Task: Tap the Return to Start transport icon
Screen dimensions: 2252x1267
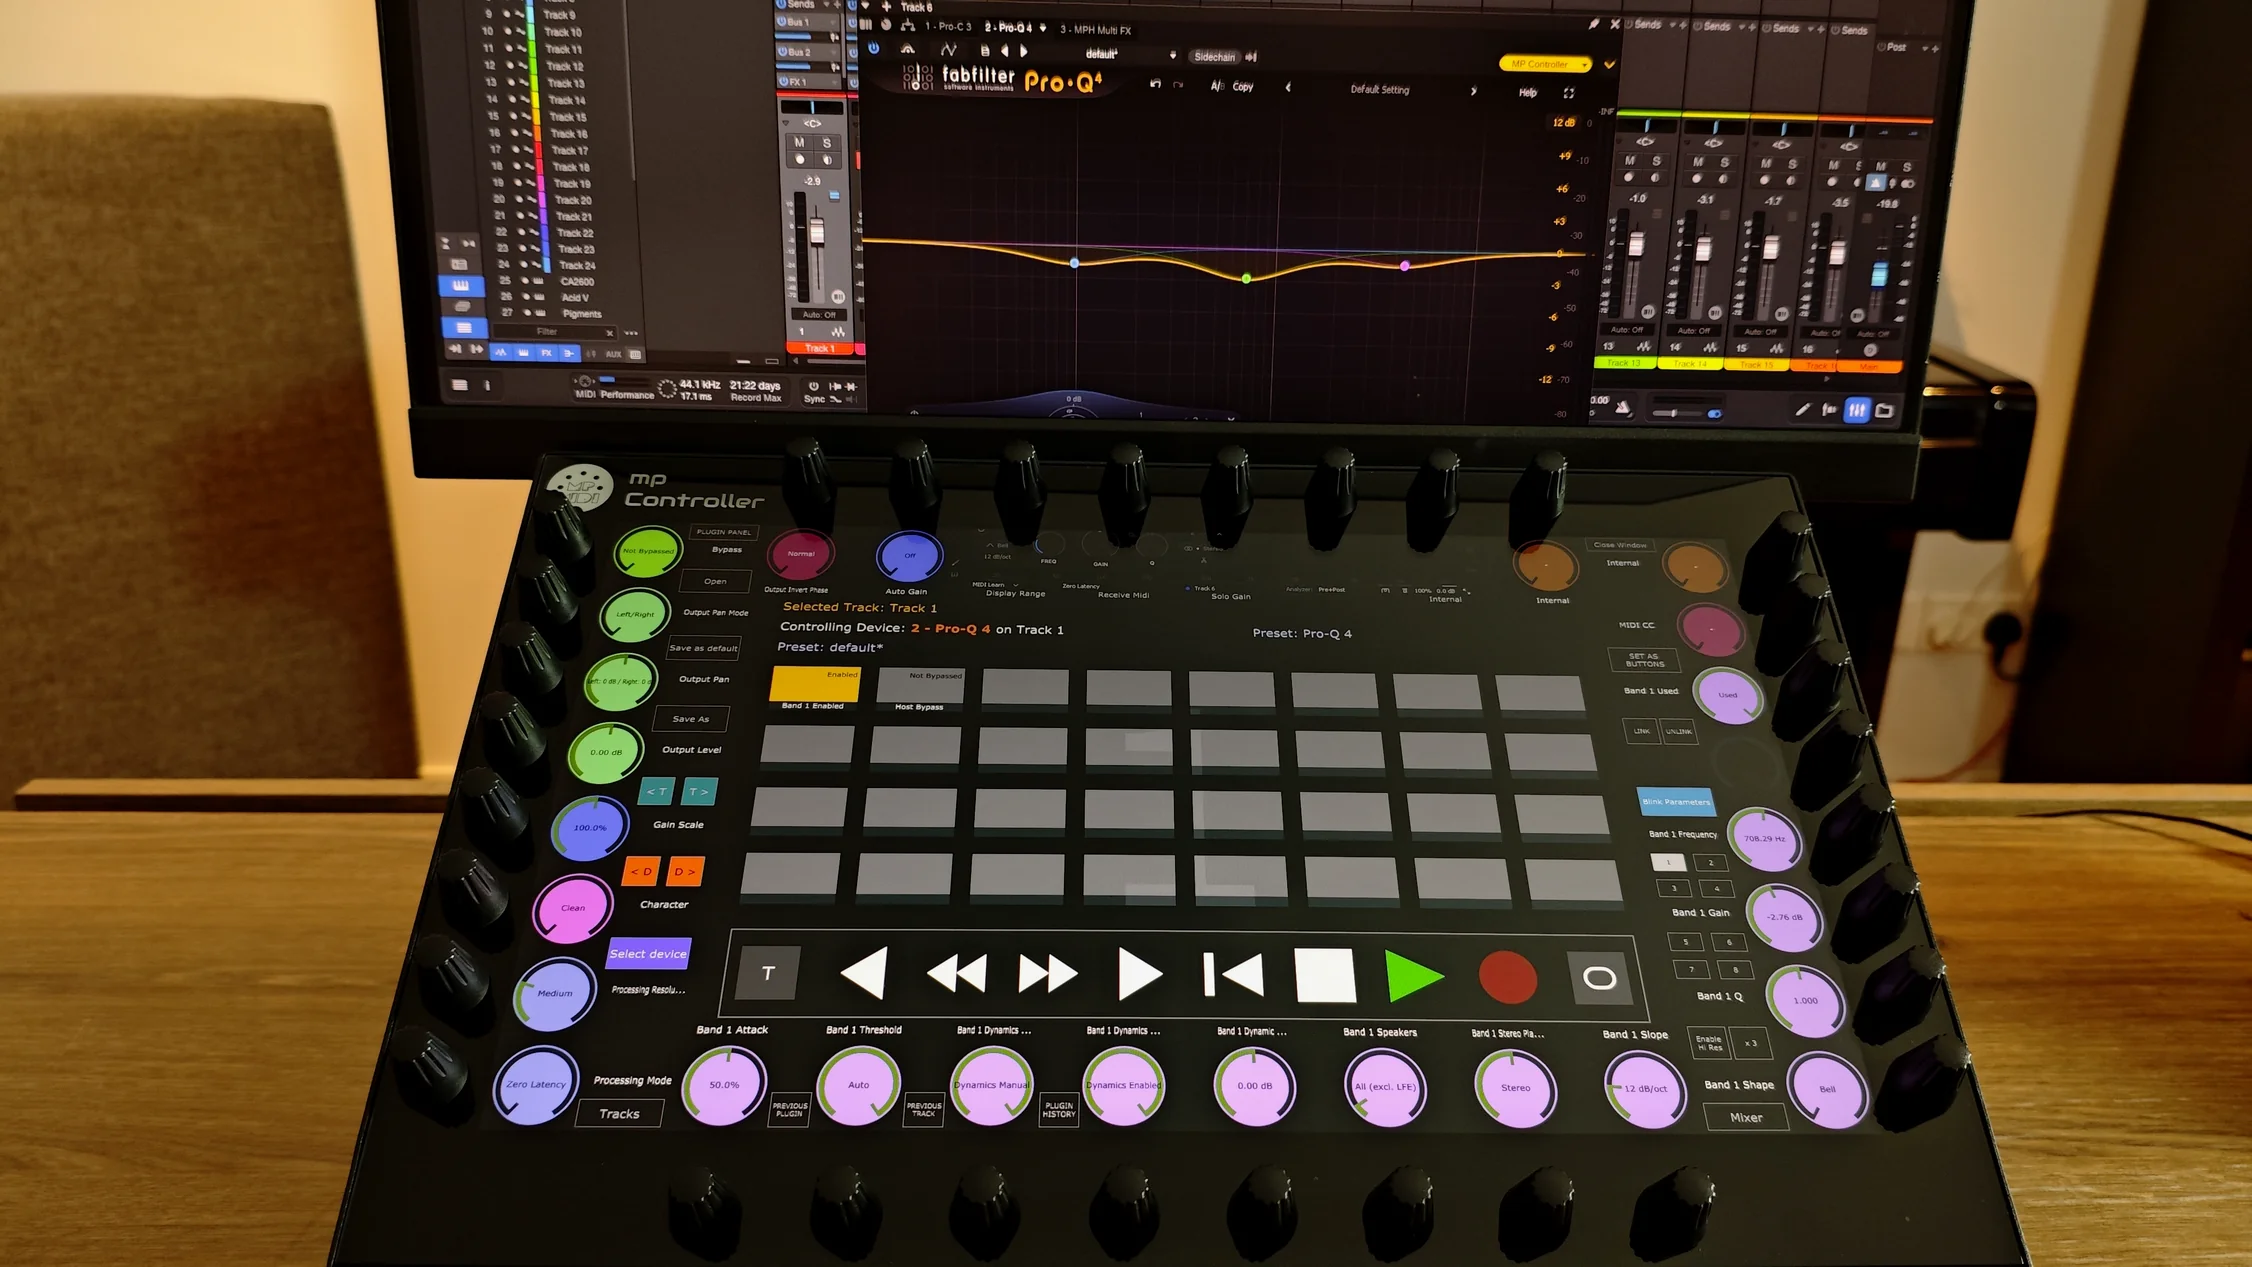Action: click(1233, 974)
